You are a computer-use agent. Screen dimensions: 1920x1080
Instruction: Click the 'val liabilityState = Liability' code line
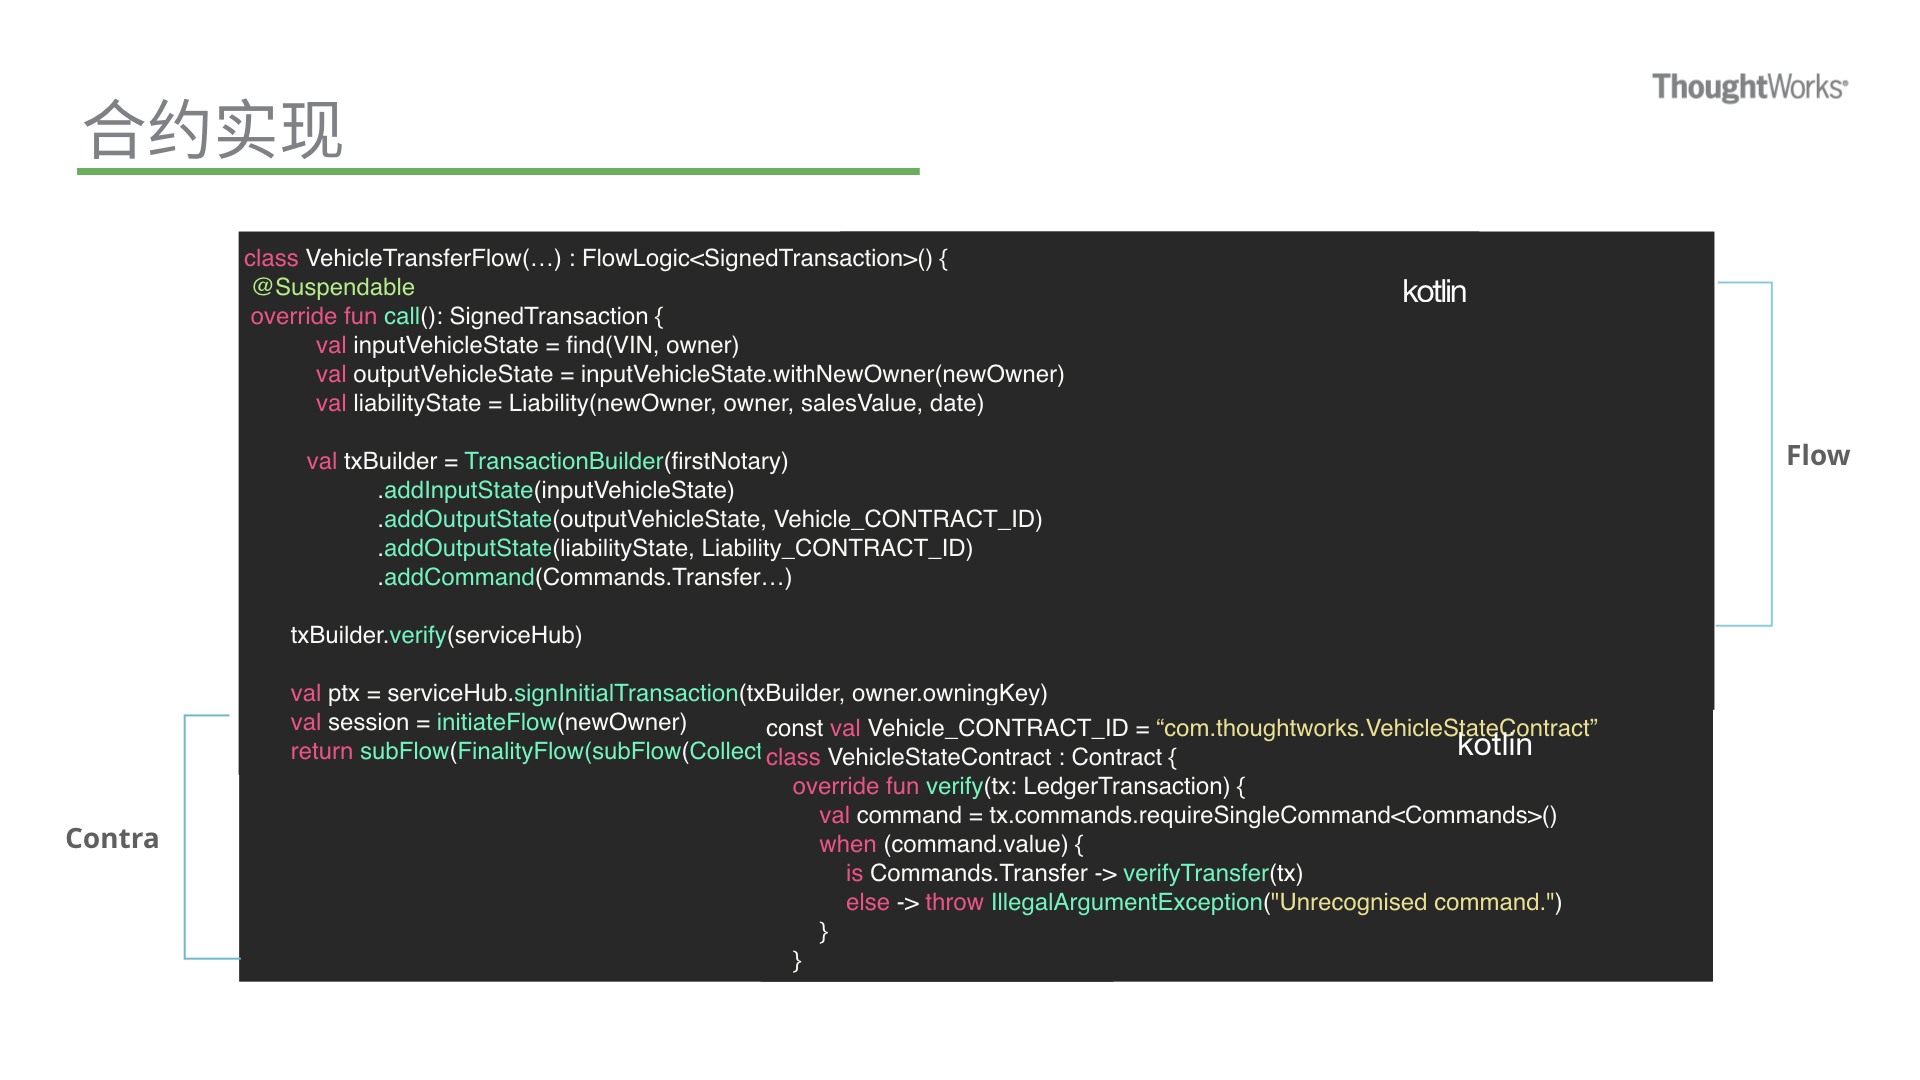(x=650, y=403)
